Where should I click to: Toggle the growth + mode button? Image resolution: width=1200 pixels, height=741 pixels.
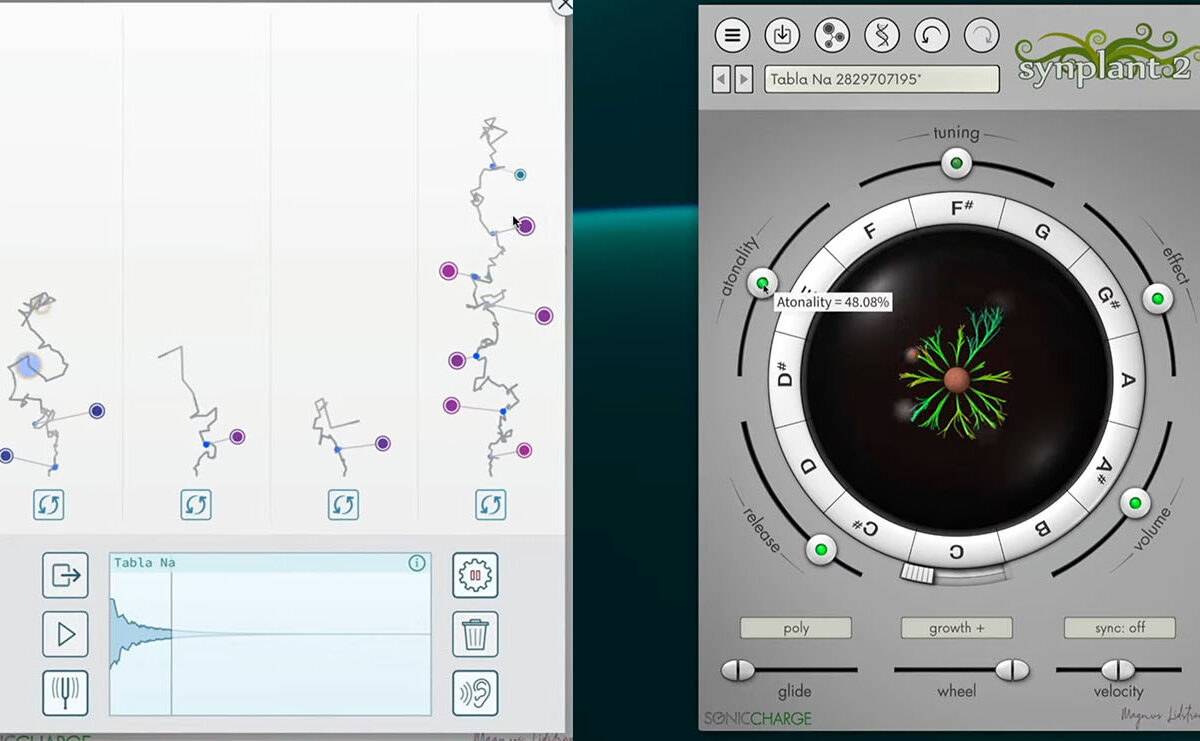point(957,628)
